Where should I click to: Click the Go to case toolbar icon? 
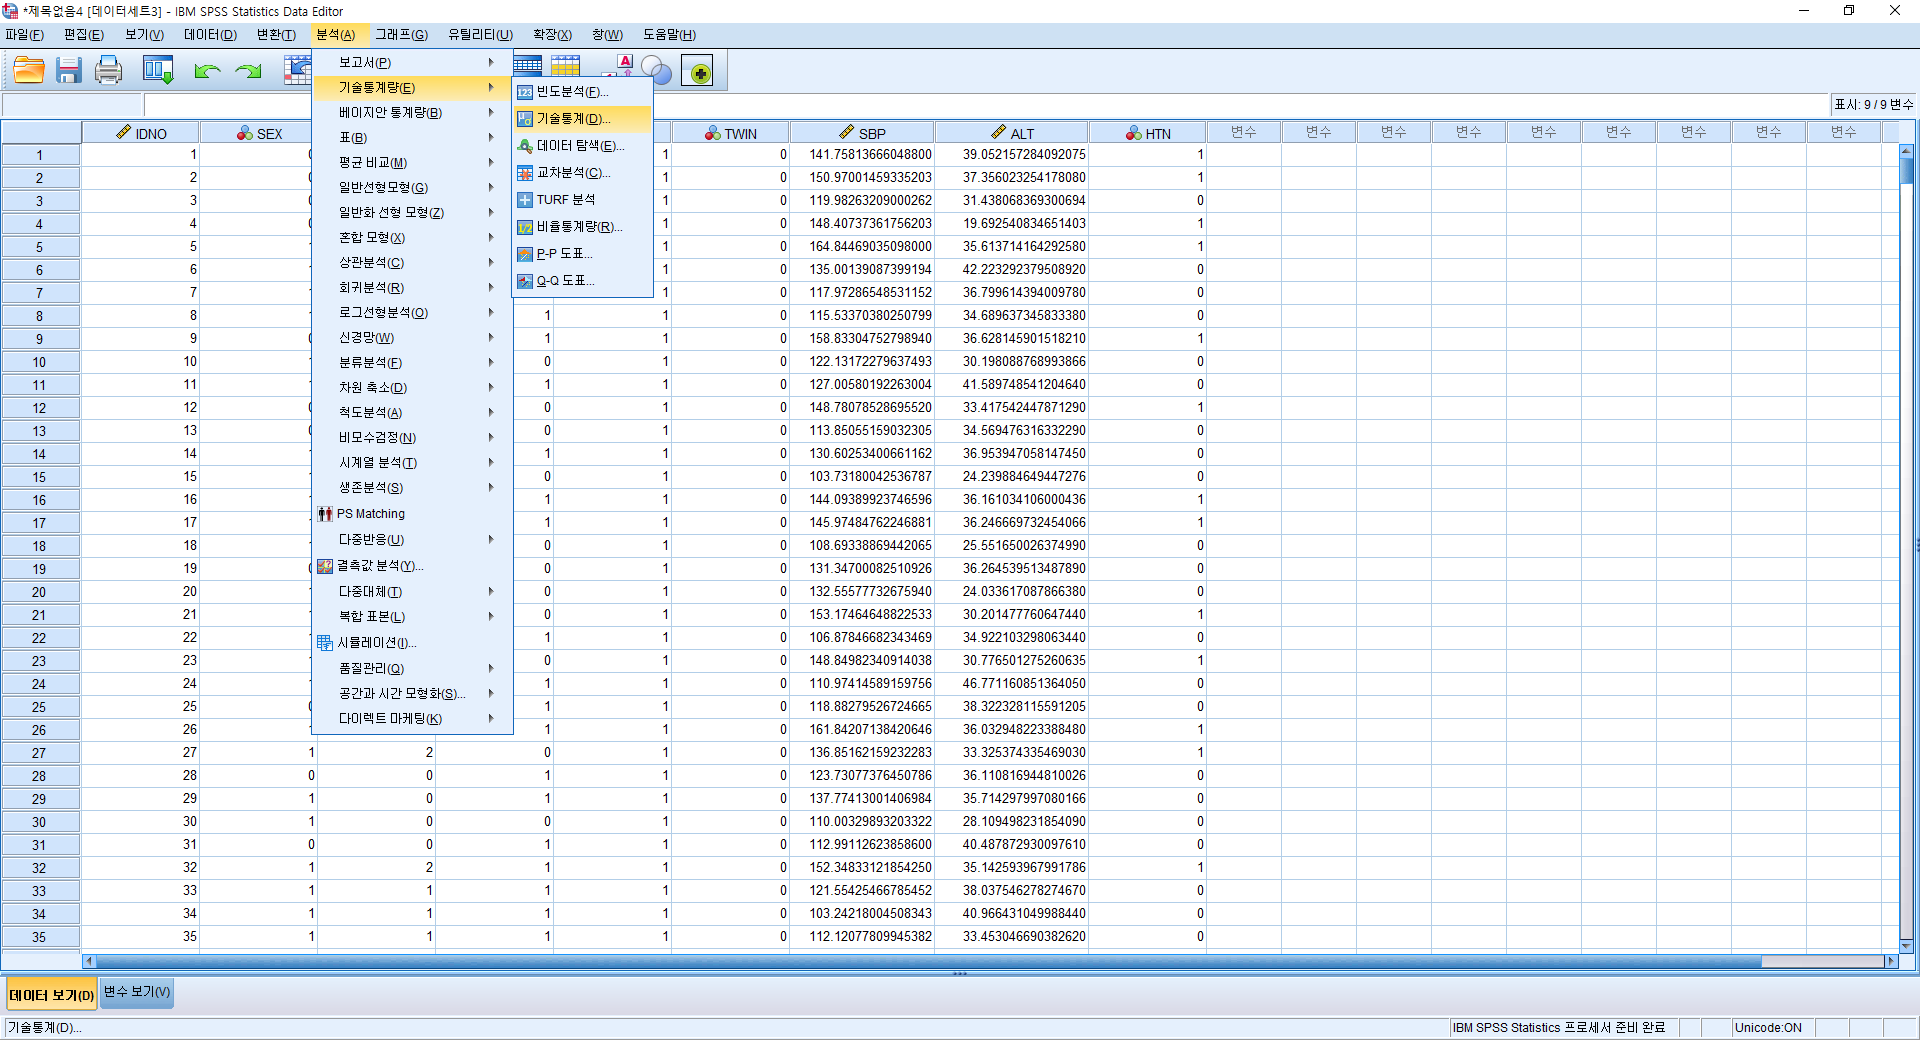pyautogui.click(x=297, y=70)
